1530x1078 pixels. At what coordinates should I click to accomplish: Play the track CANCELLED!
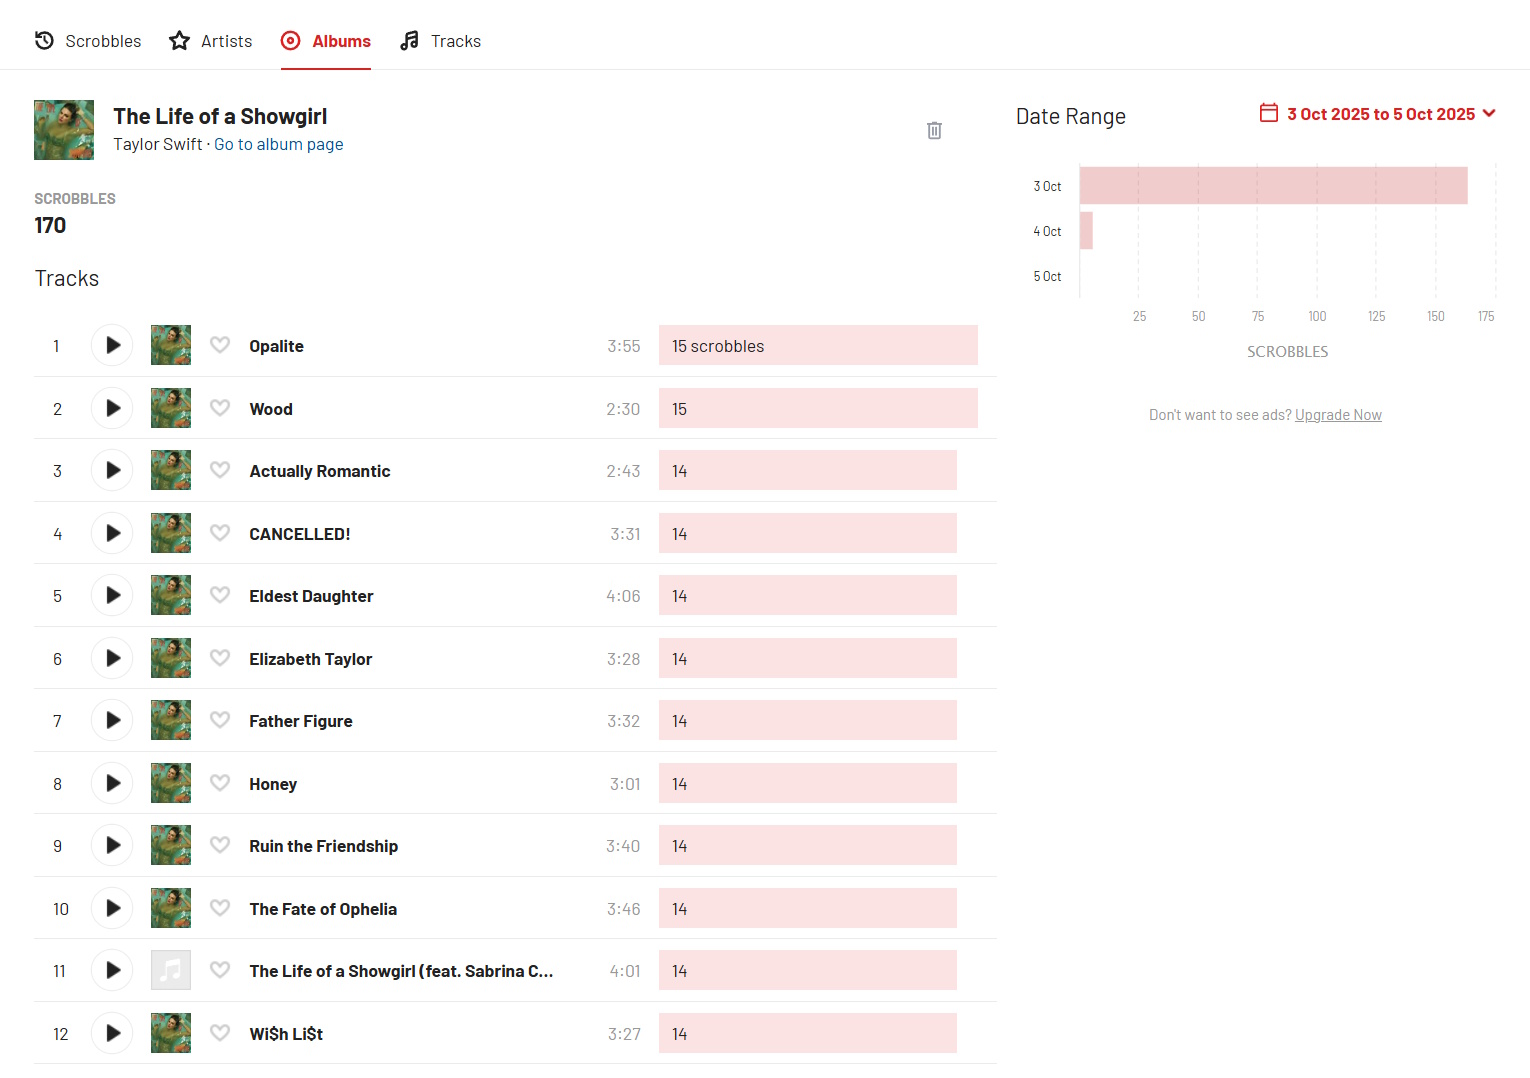[x=112, y=533]
